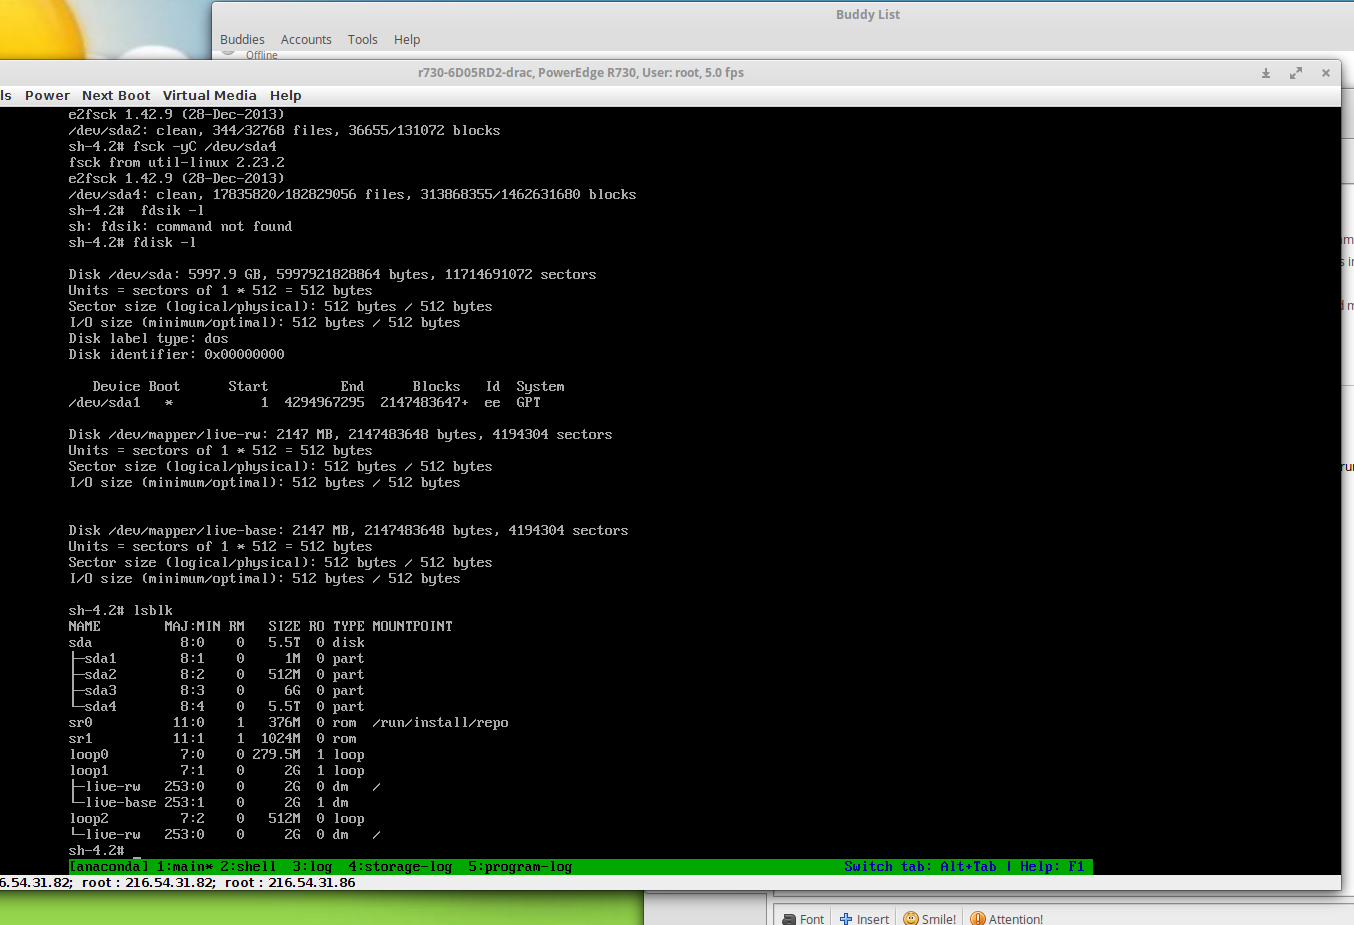Screen dimensions: 1354x925
Task: Expand the Next Boot menu
Action: point(116,96)
